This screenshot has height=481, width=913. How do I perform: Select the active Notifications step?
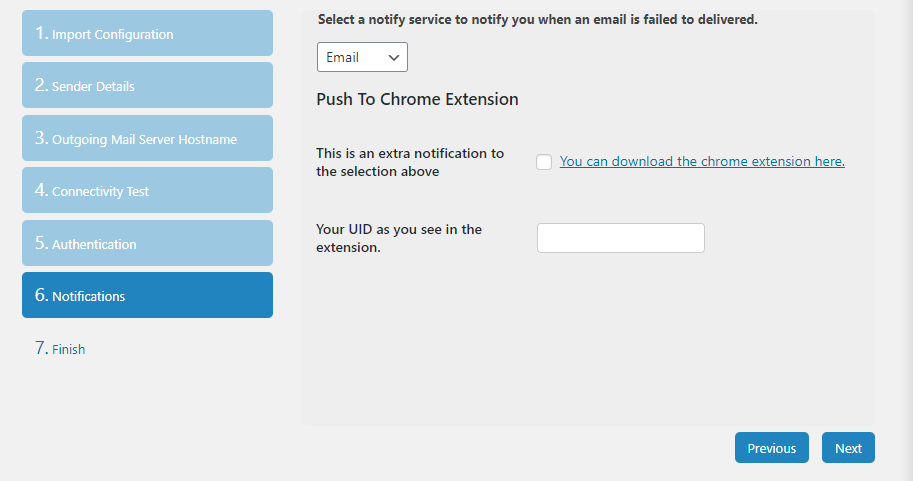(x=147, y=296)
